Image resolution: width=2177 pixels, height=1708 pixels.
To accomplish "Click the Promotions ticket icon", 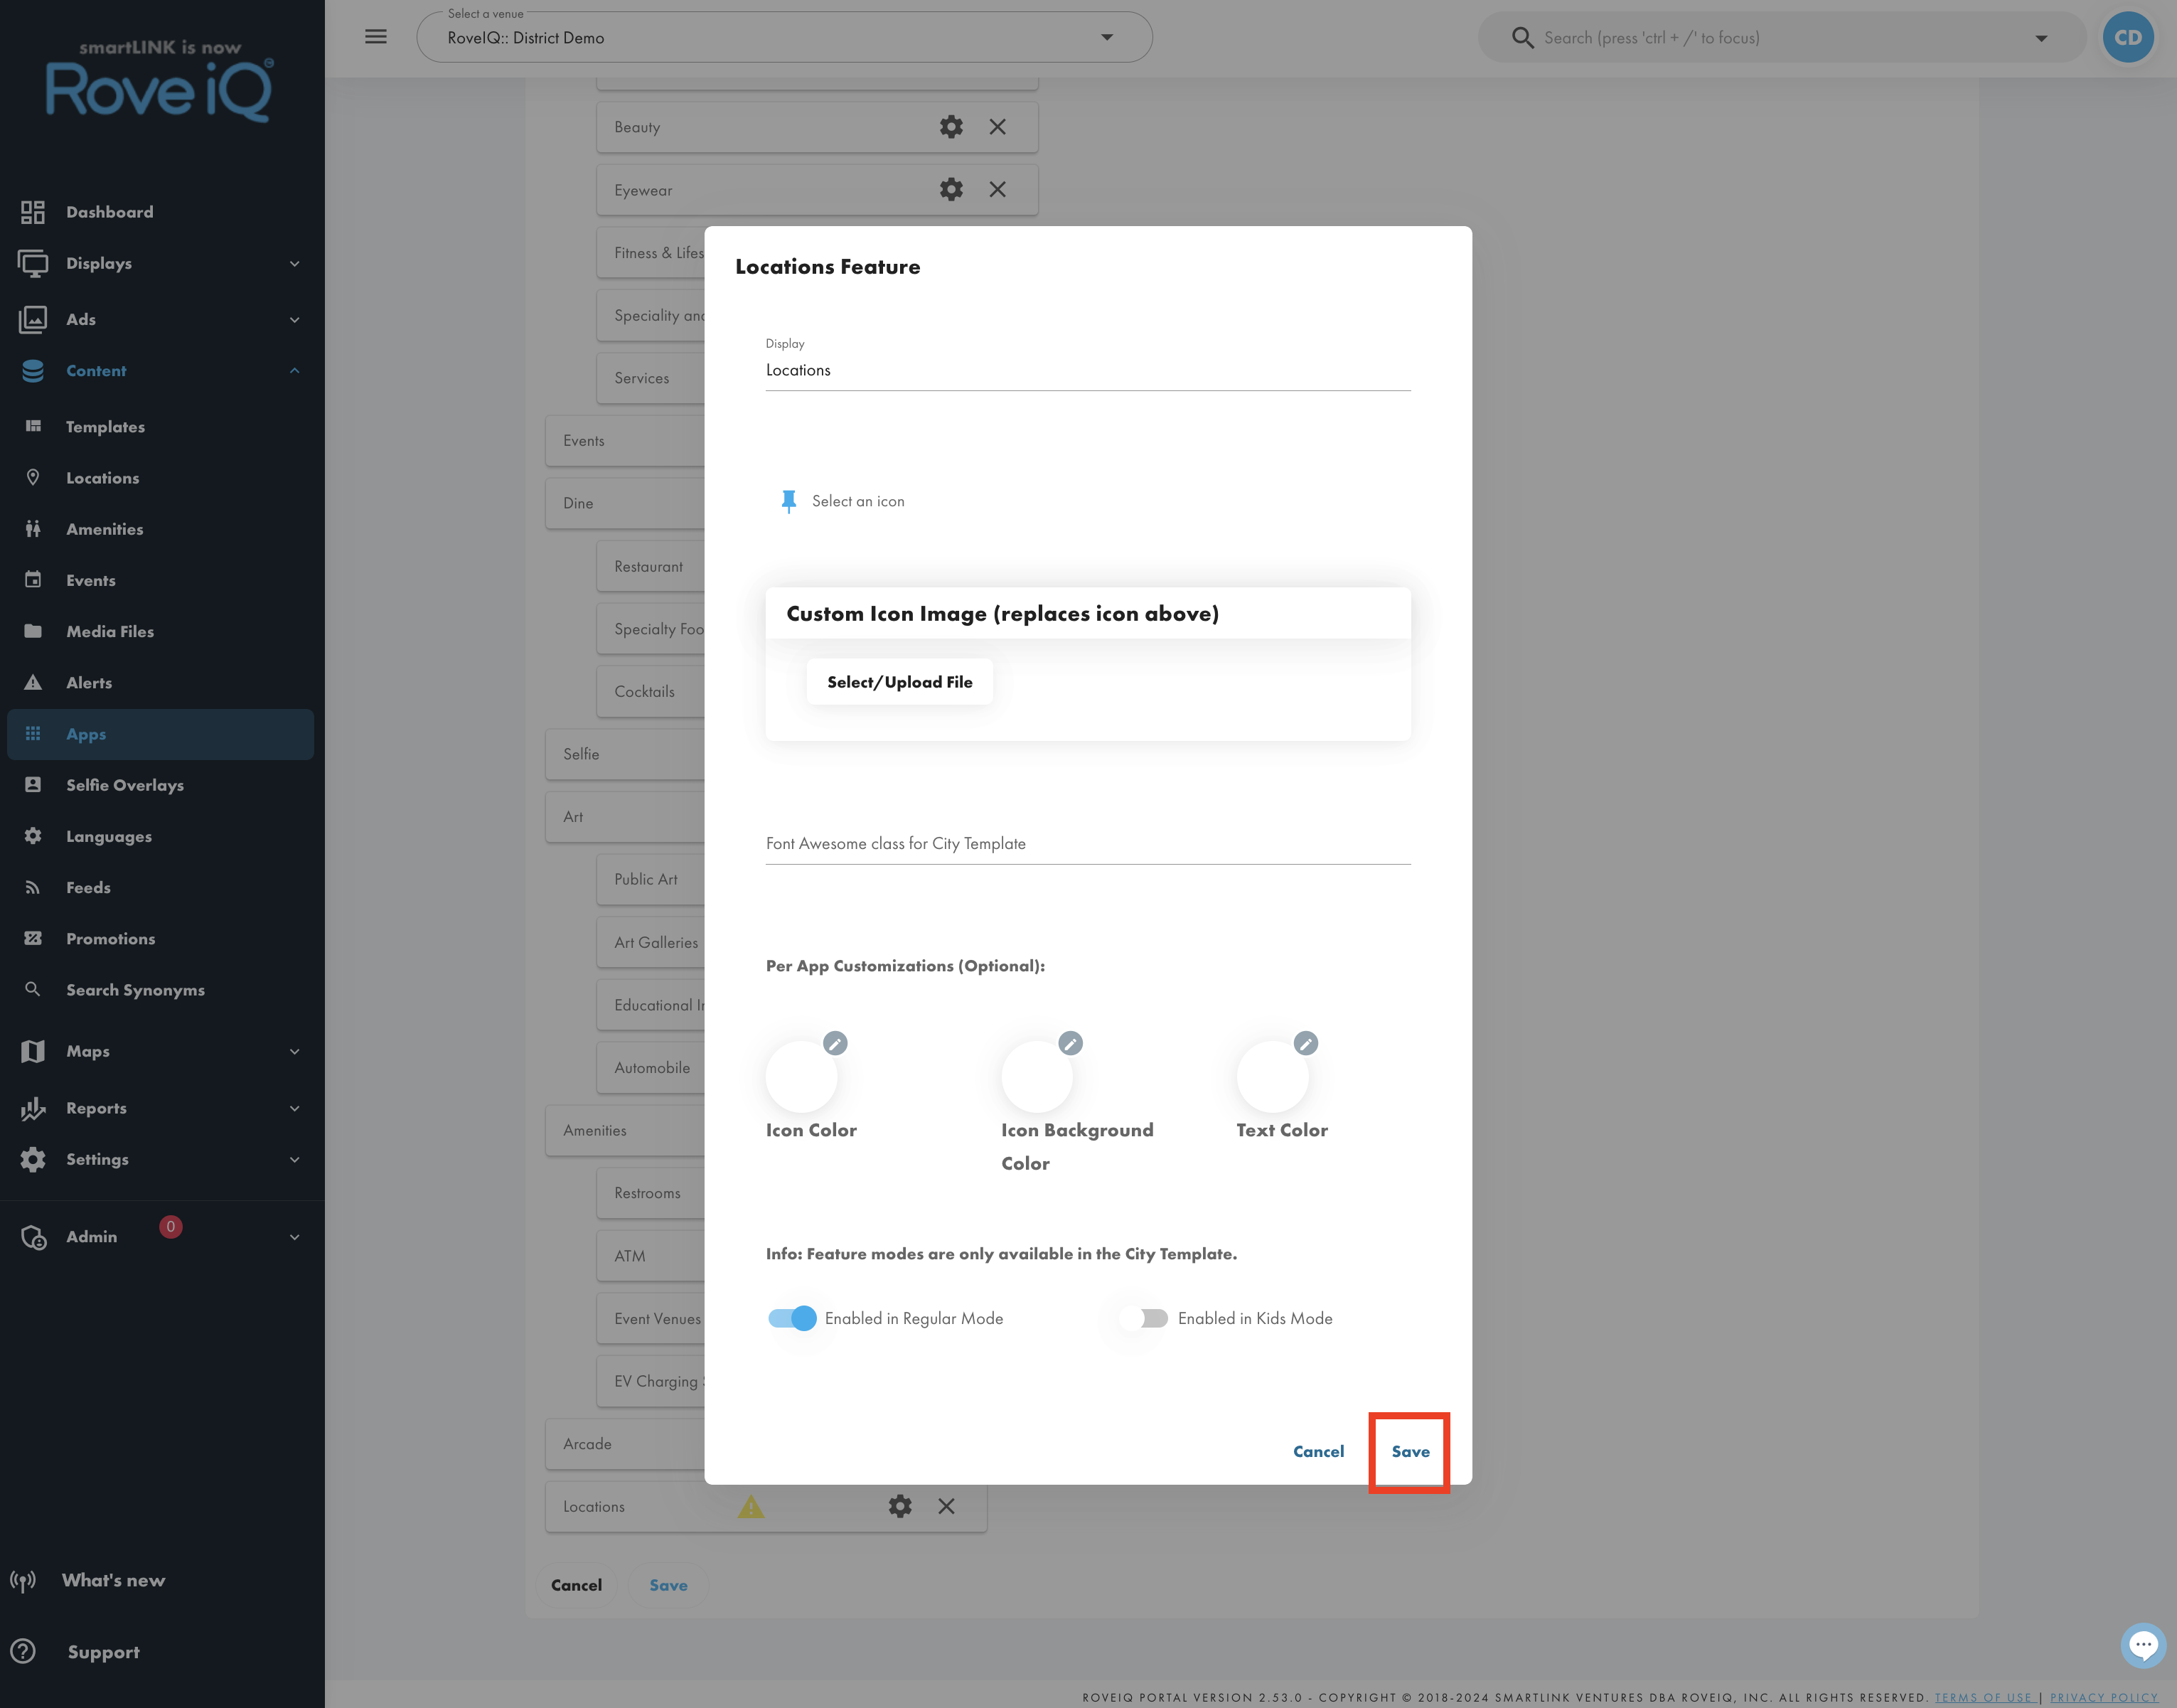I will (33, 938).
